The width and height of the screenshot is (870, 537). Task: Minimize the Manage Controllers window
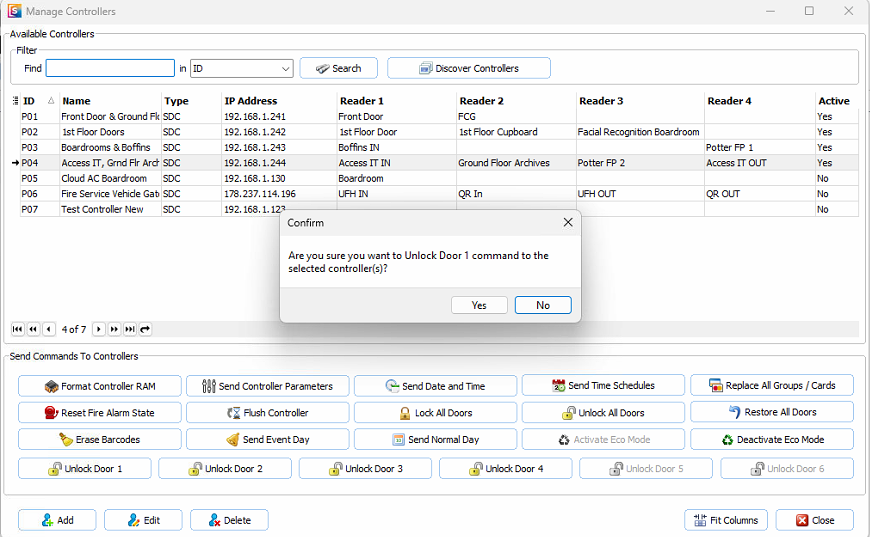coord(770,11)
